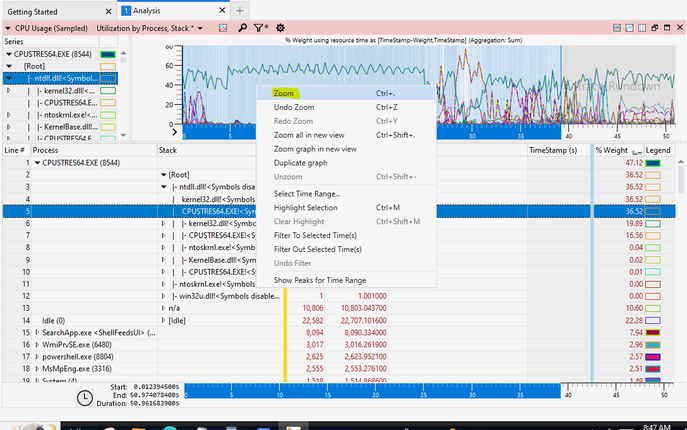Expand kernel32.dll node in the Series list
Image resolution: width=687 pixels, height=430 pixels.
coord(8,91)
